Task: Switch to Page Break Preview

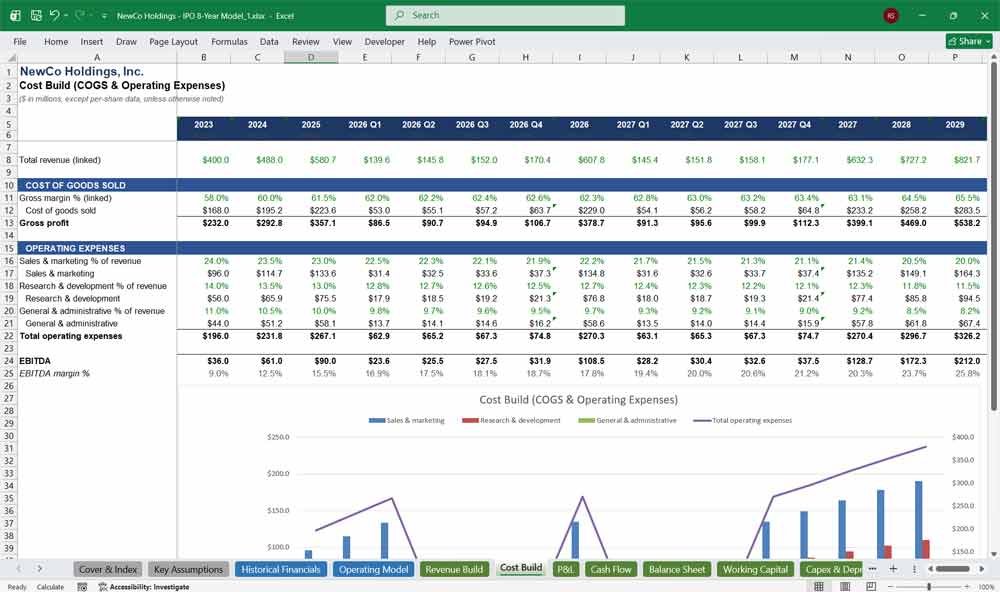Action: pos(871,586)
